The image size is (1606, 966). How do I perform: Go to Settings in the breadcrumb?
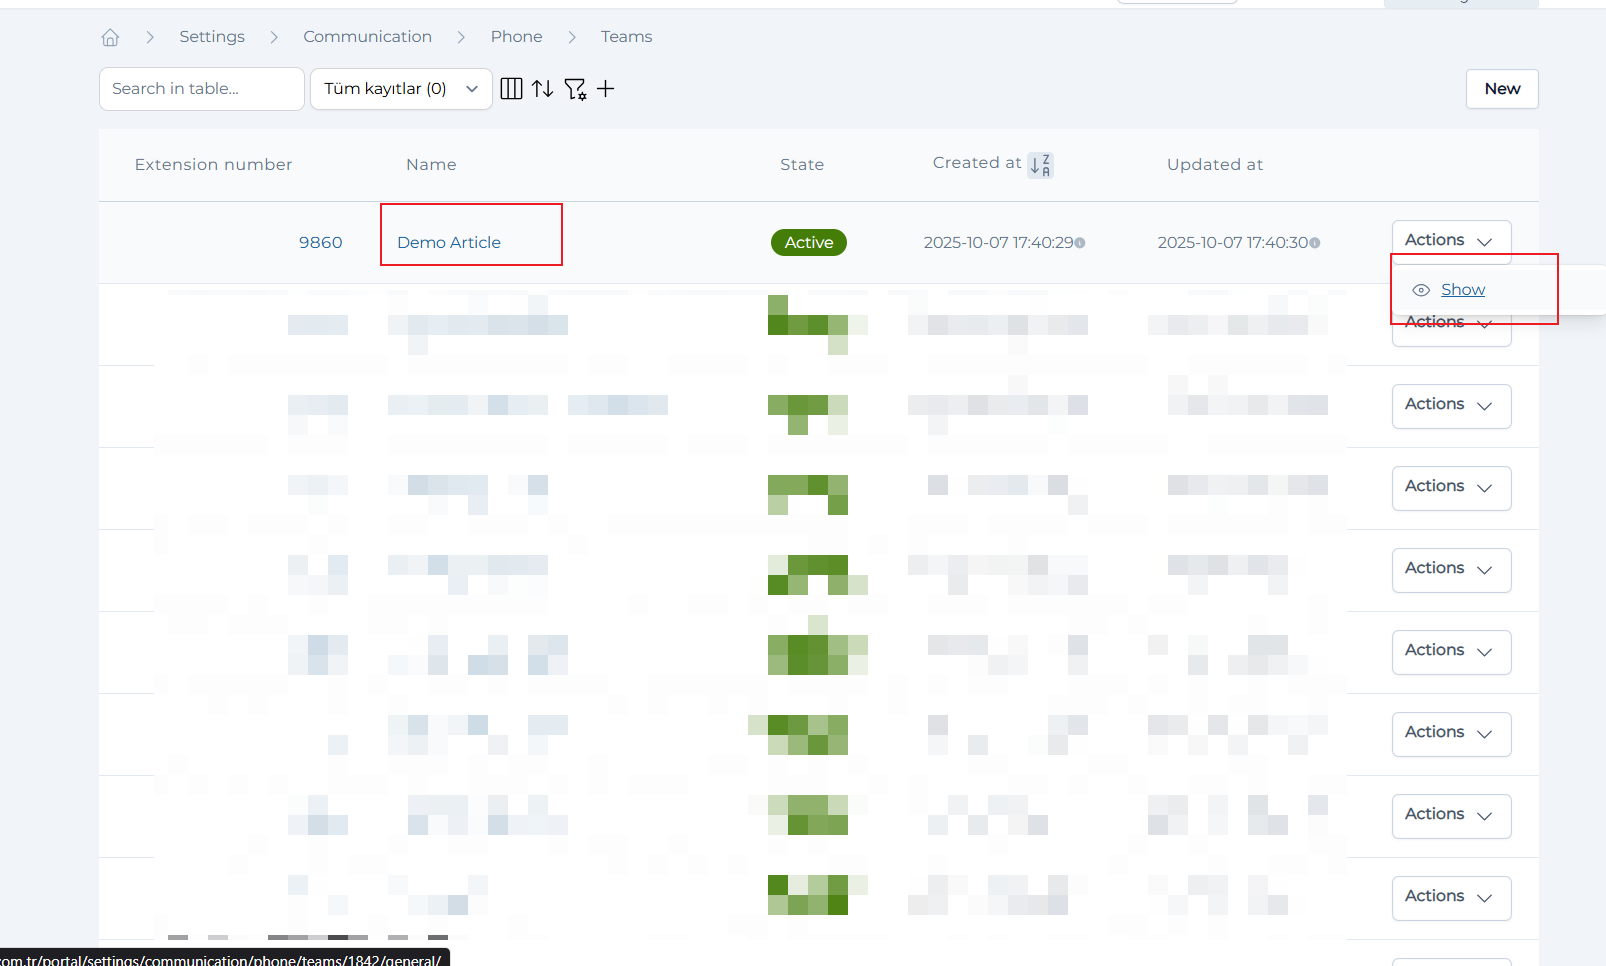(212, 37)
